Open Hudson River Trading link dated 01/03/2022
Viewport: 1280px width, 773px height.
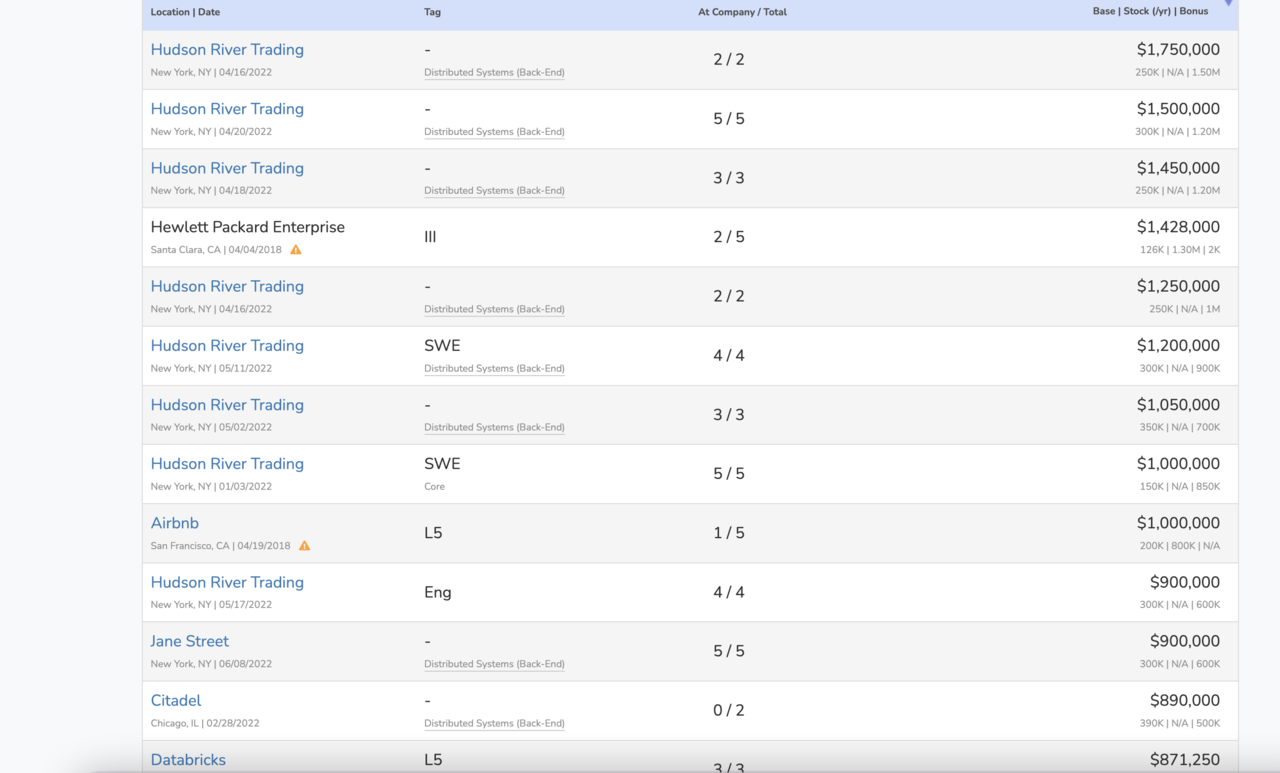(x=227, y=463)
